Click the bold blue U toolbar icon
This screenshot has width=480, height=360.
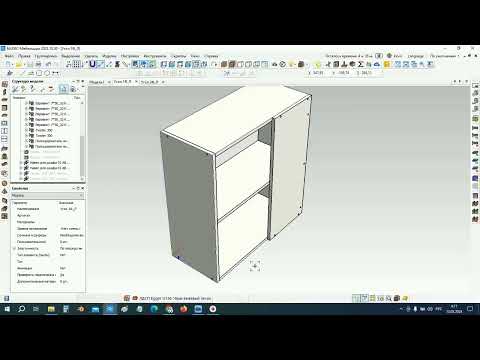(x=93, y=64)
